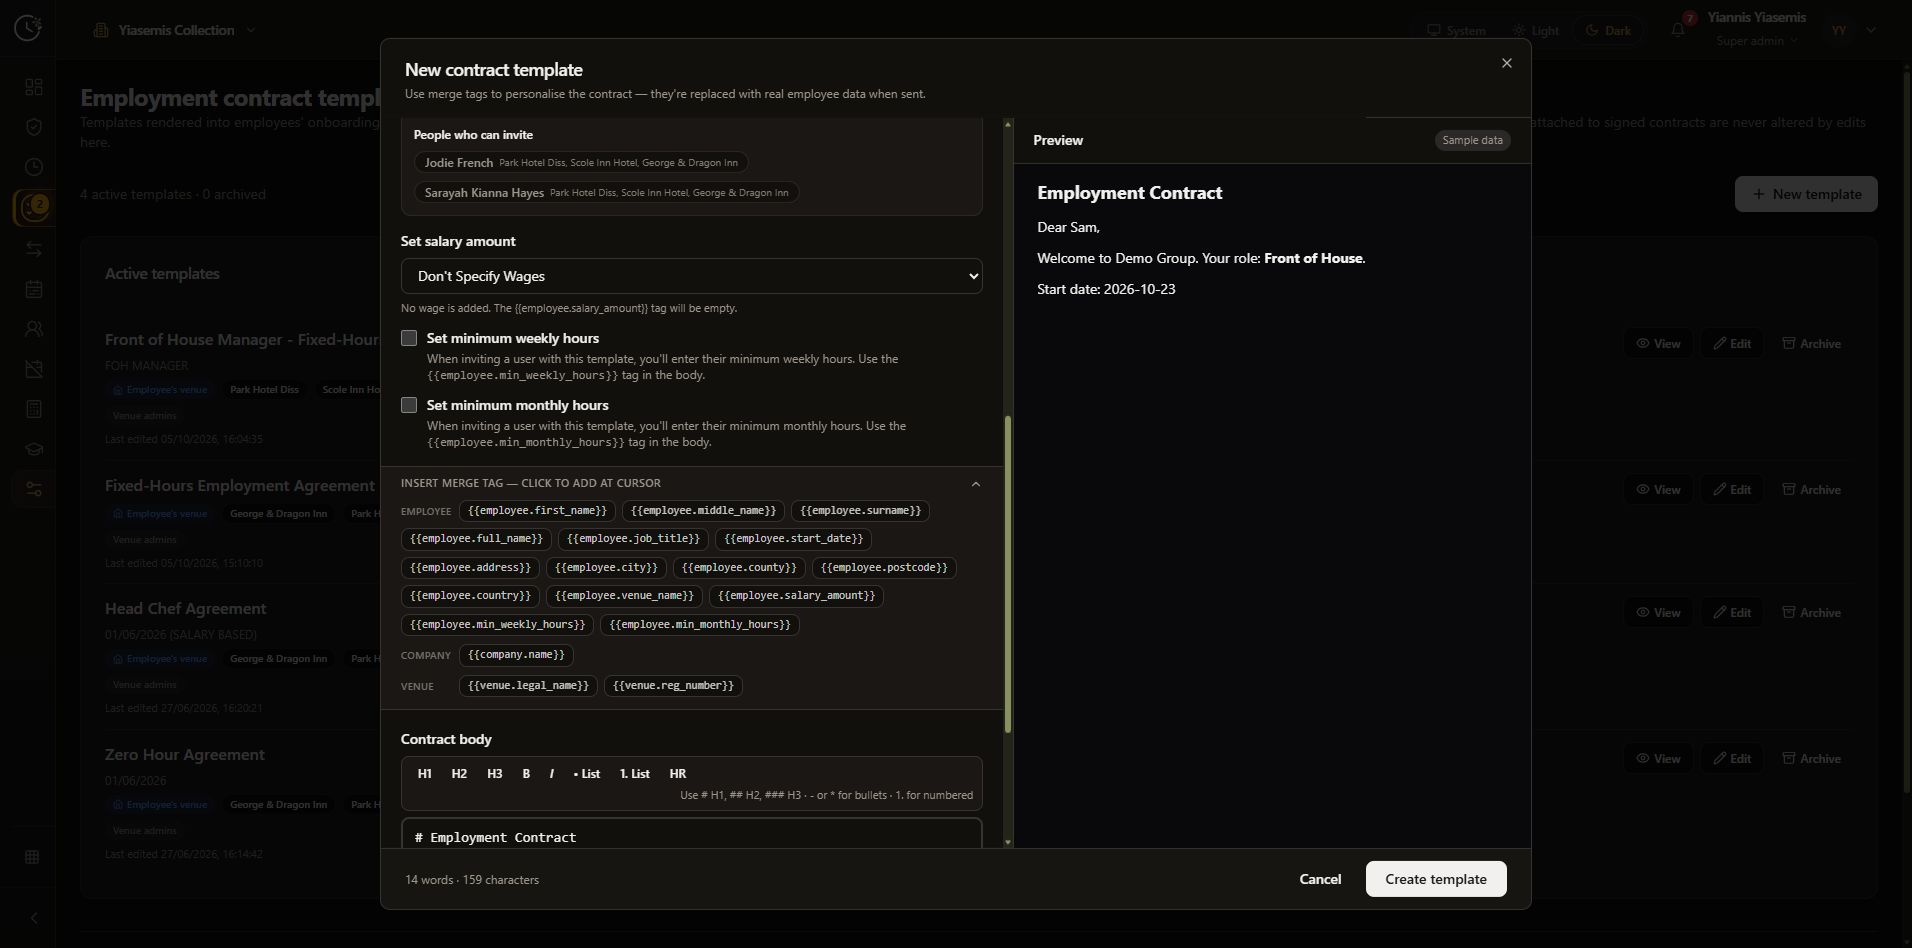Insert the {{employee.first_name}} merge tag
The width and height of the screenshot is (1912, 948).
(x=537, y=511)
